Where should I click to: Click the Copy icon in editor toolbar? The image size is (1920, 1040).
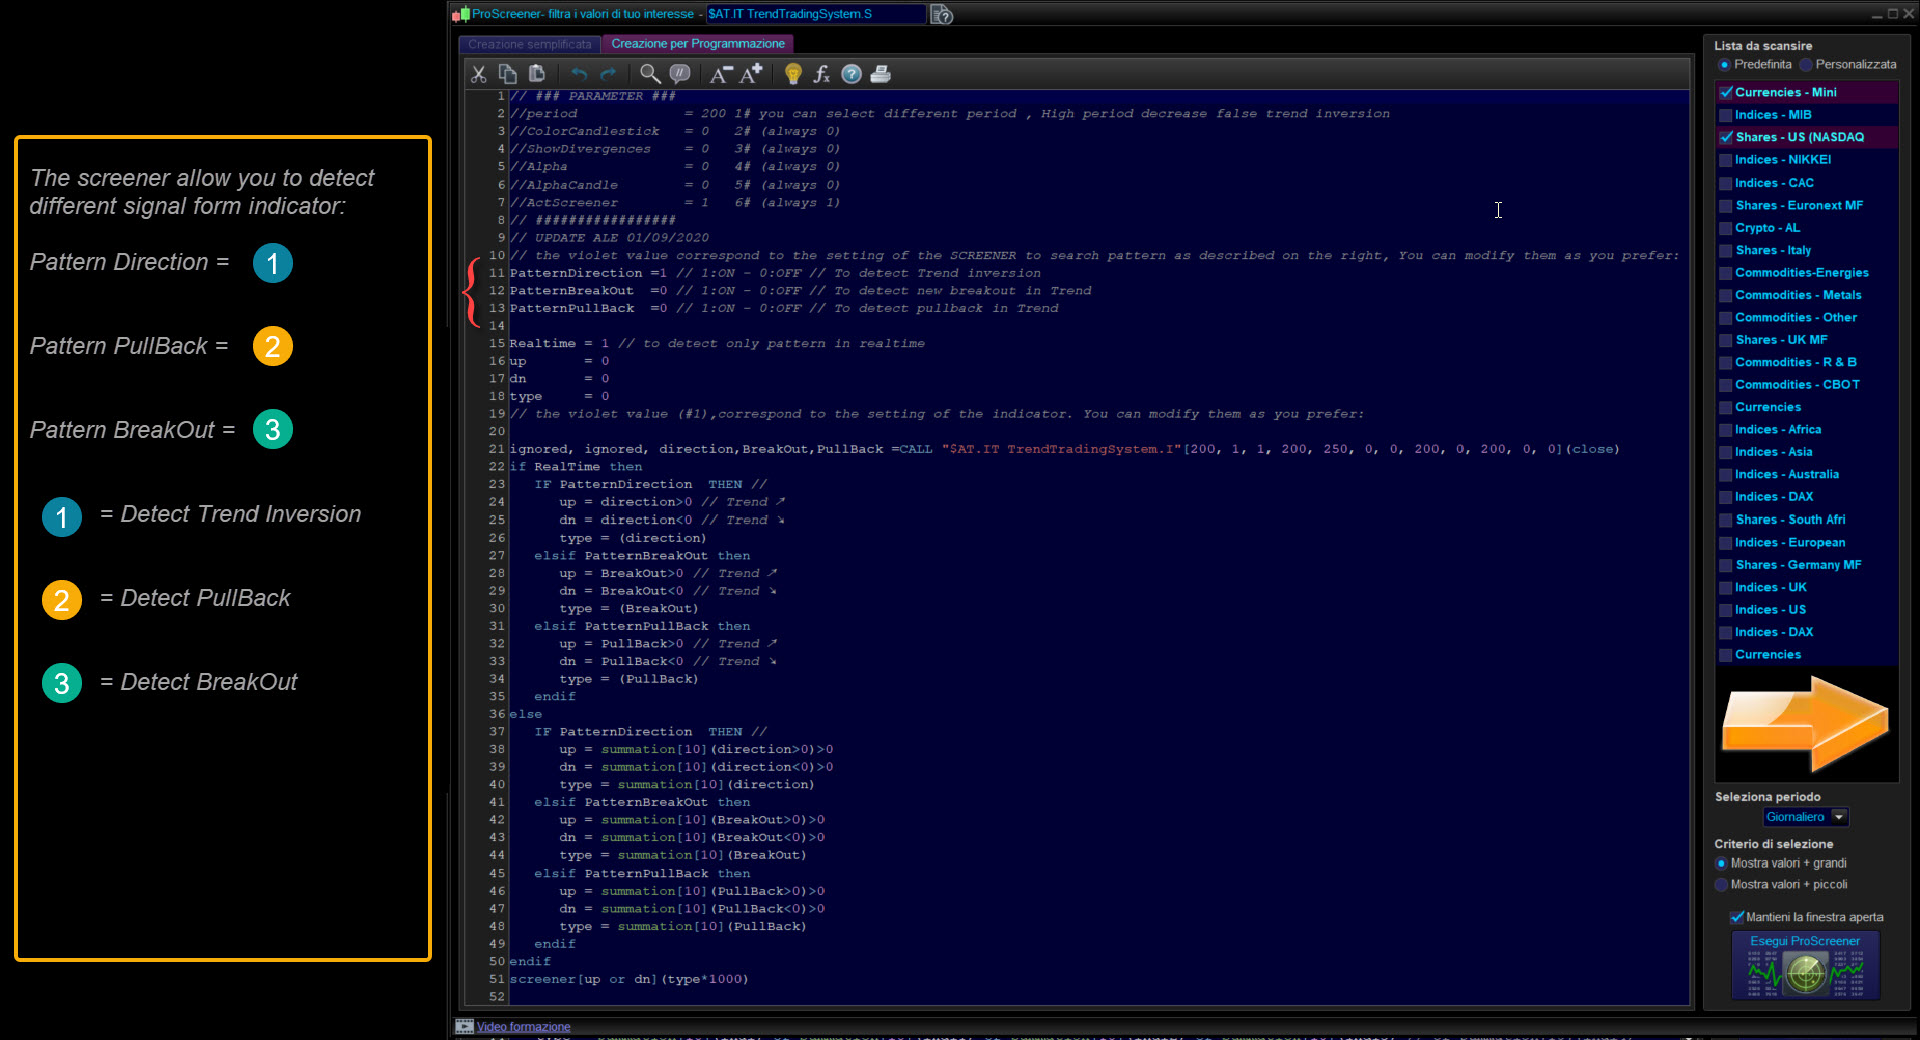tap(508, 74)
